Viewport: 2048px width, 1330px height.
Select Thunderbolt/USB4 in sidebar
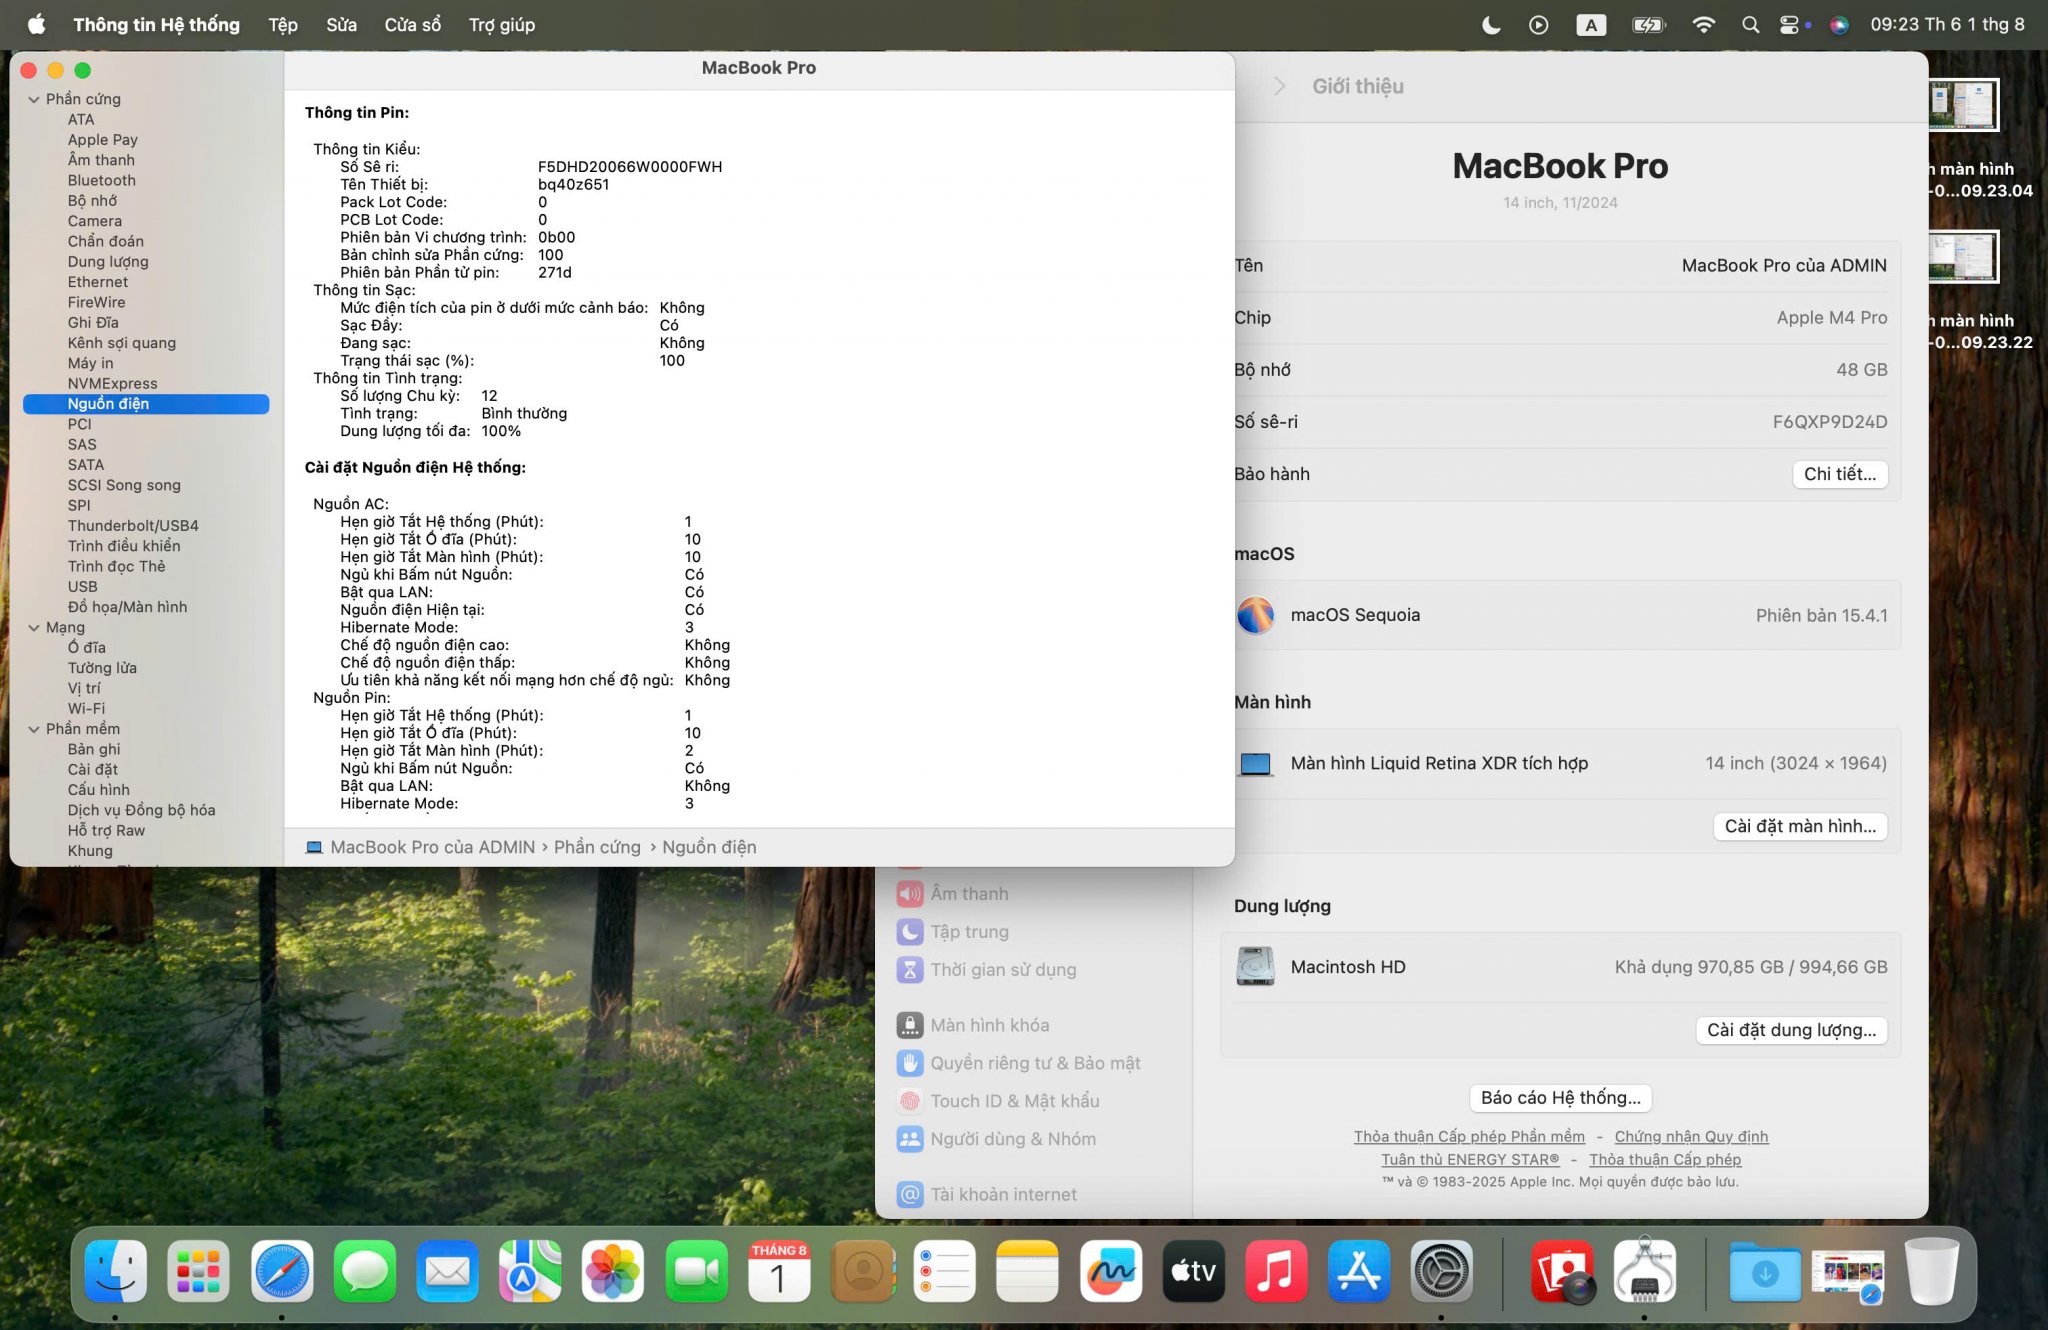coord(133,526)
